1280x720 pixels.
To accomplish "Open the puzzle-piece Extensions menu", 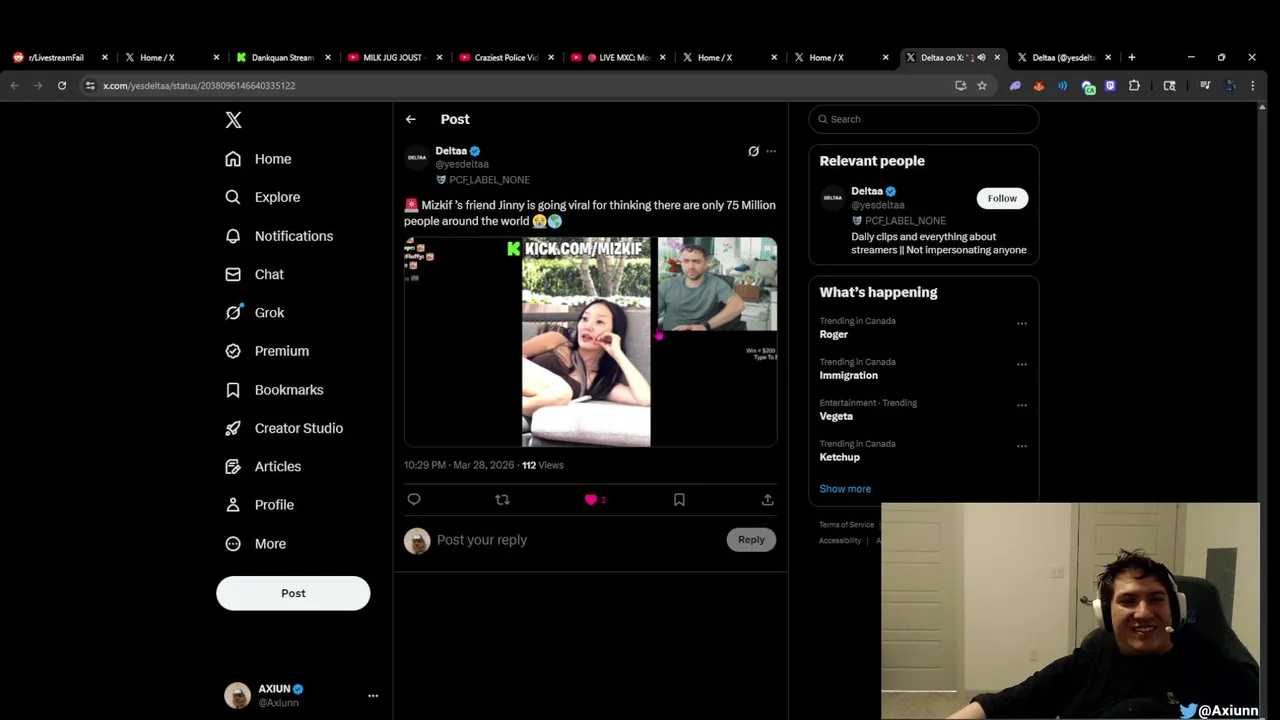I will [x=1134, y=86].
